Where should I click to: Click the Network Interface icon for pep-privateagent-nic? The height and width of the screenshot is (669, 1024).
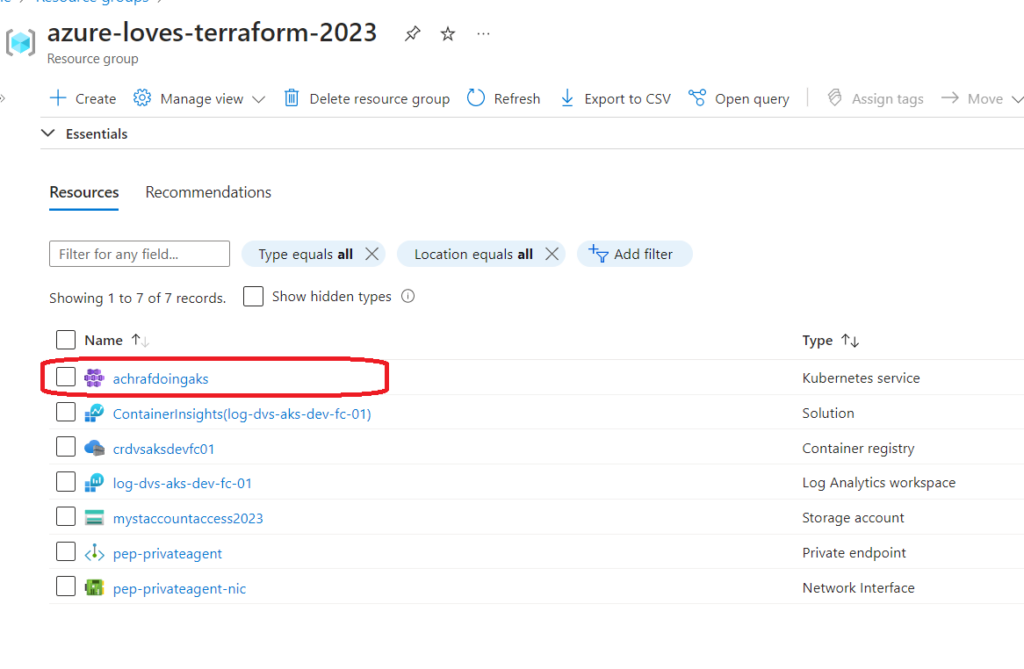(92, 587)
